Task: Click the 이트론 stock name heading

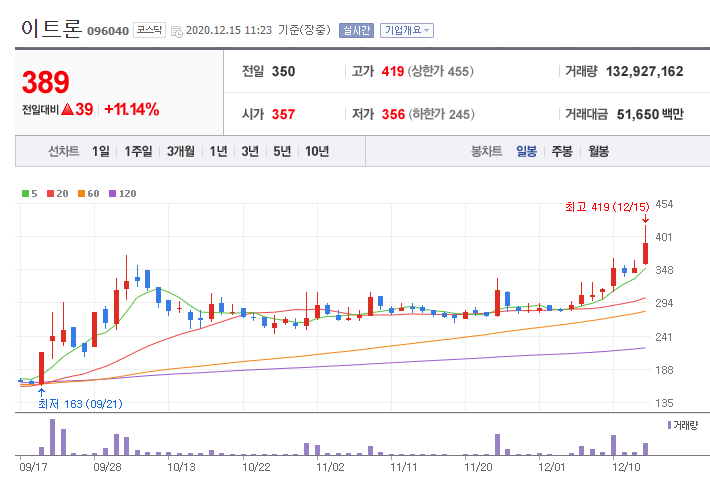Action: tap(51, 29)
